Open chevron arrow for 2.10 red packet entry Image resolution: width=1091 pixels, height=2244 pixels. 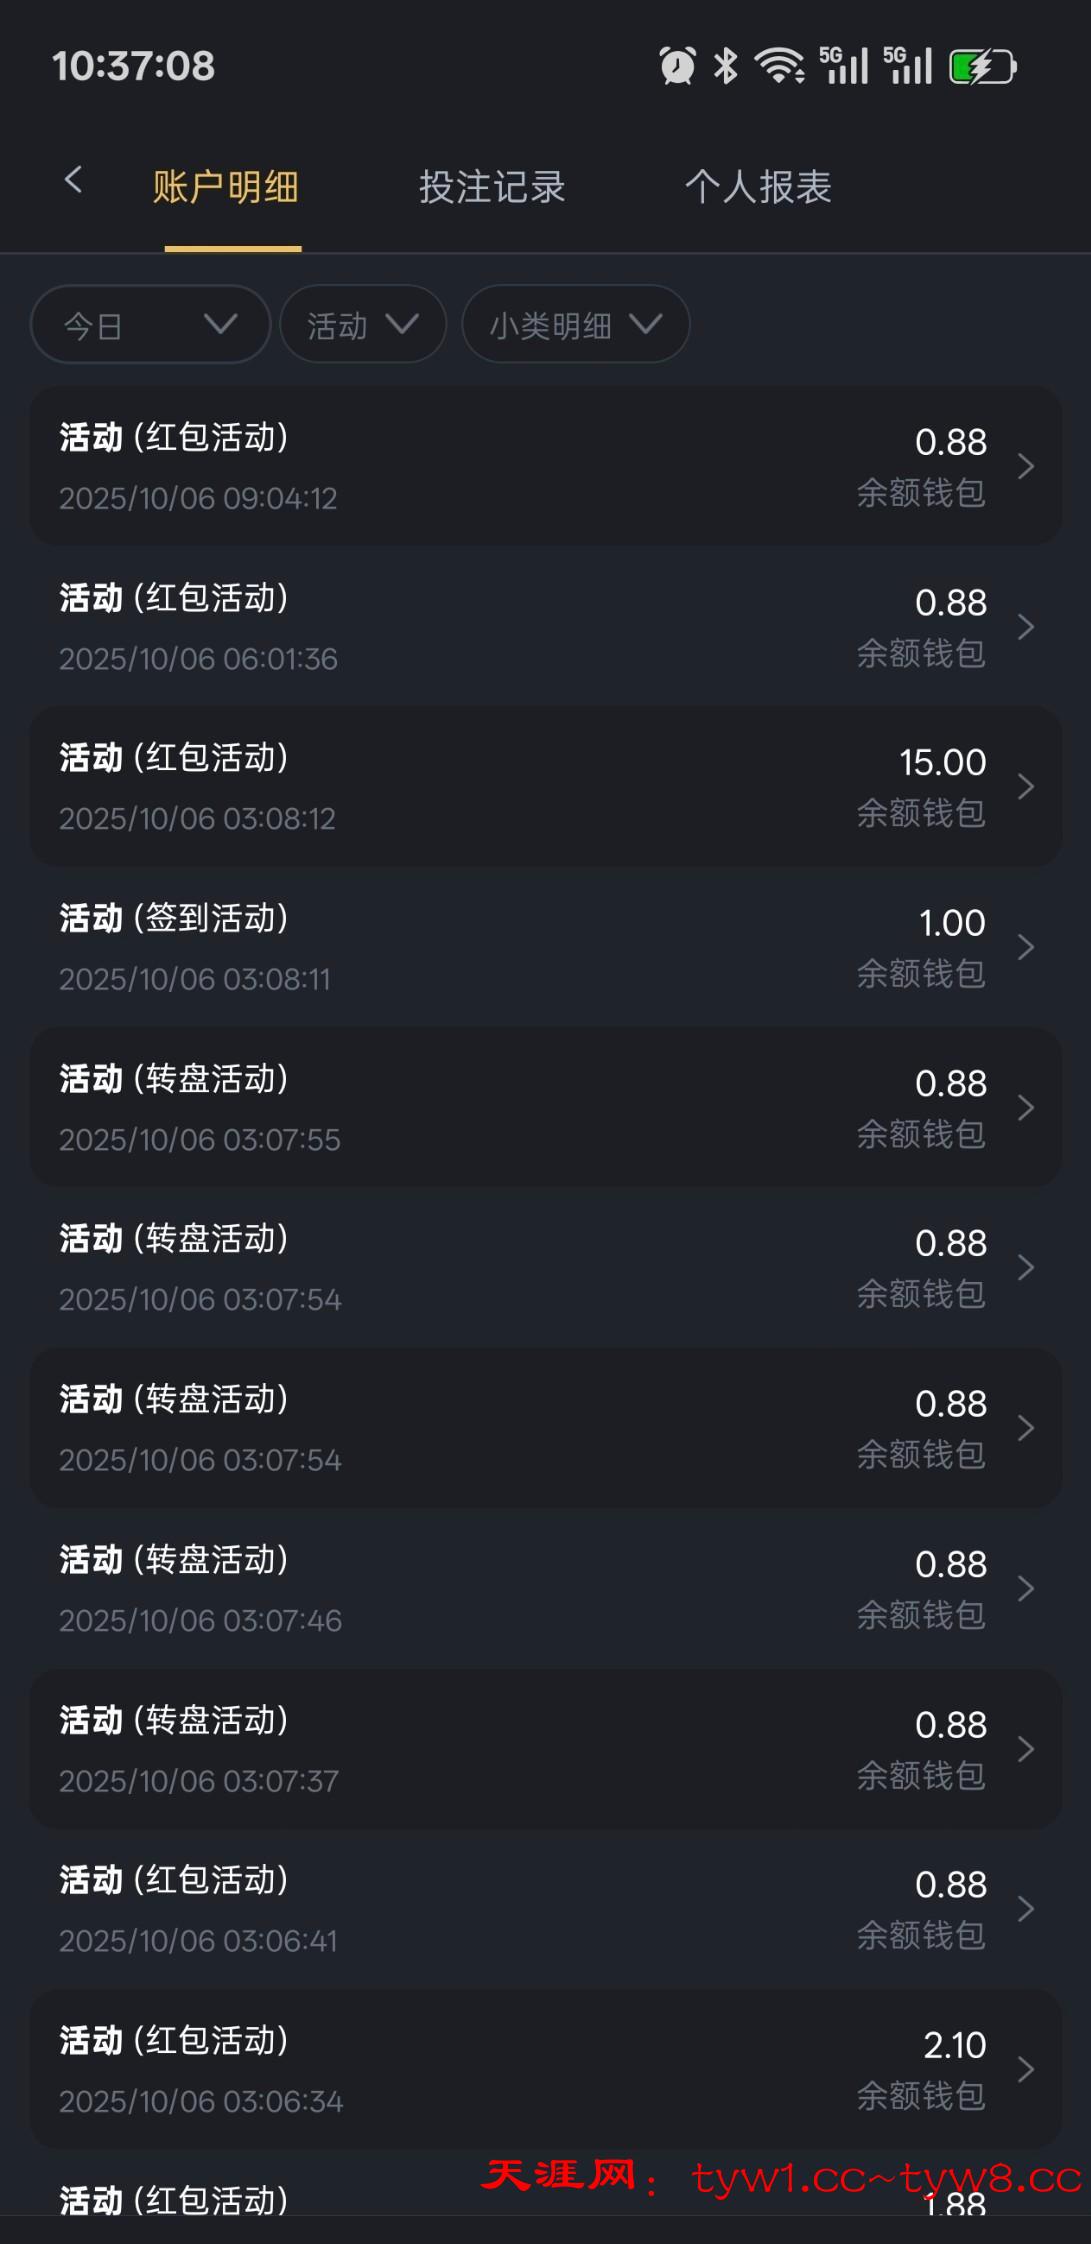click(x=1025, y=2069)
